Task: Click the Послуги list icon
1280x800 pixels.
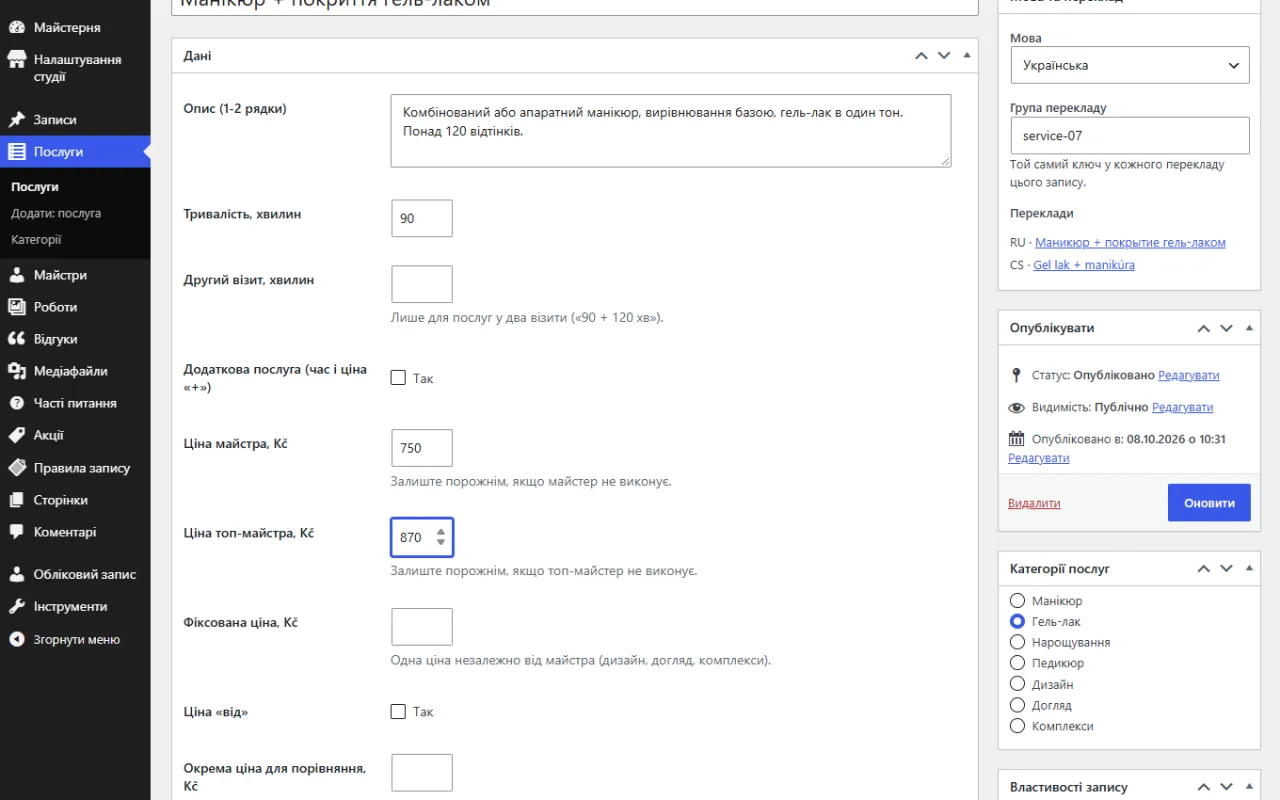Action: [17, 152]
